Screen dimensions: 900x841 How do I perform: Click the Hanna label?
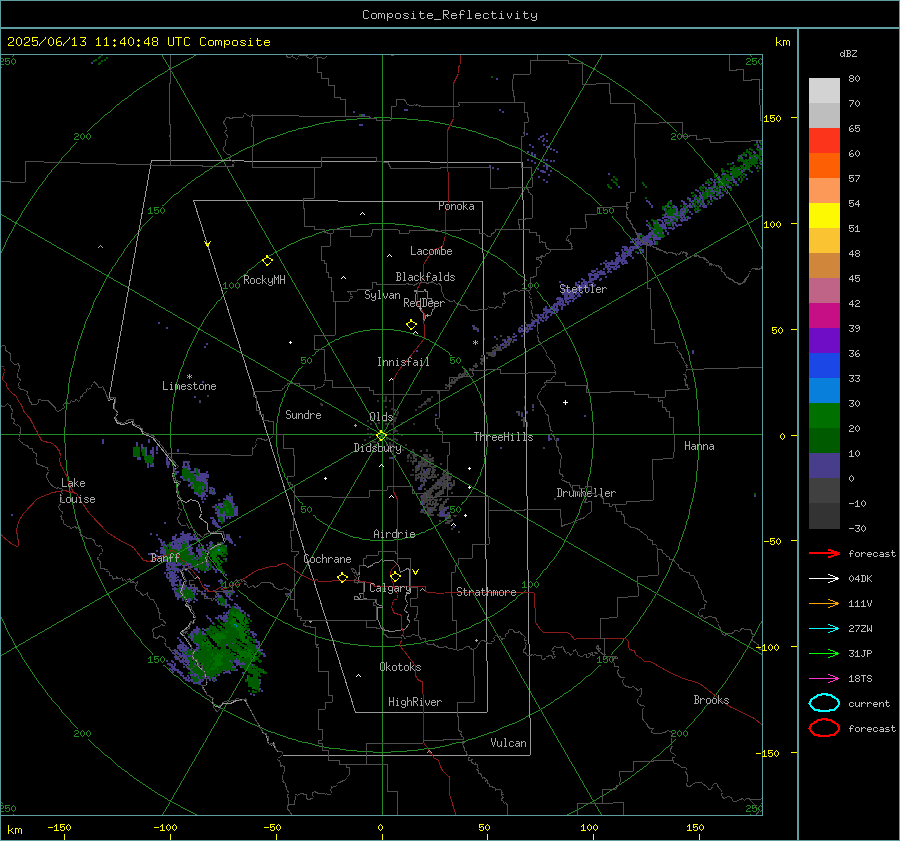[699, 446]
